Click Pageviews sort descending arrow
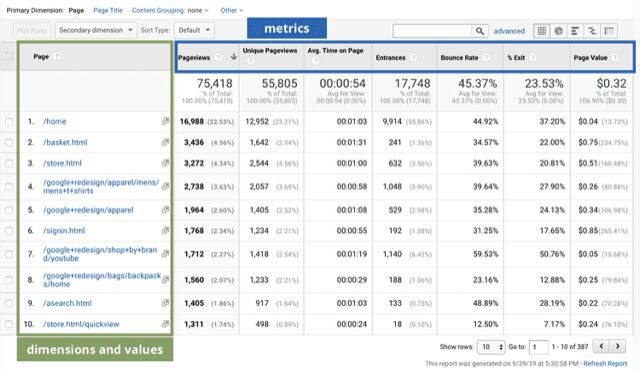Screen dimensions: 640x370 tap(233, 57)
